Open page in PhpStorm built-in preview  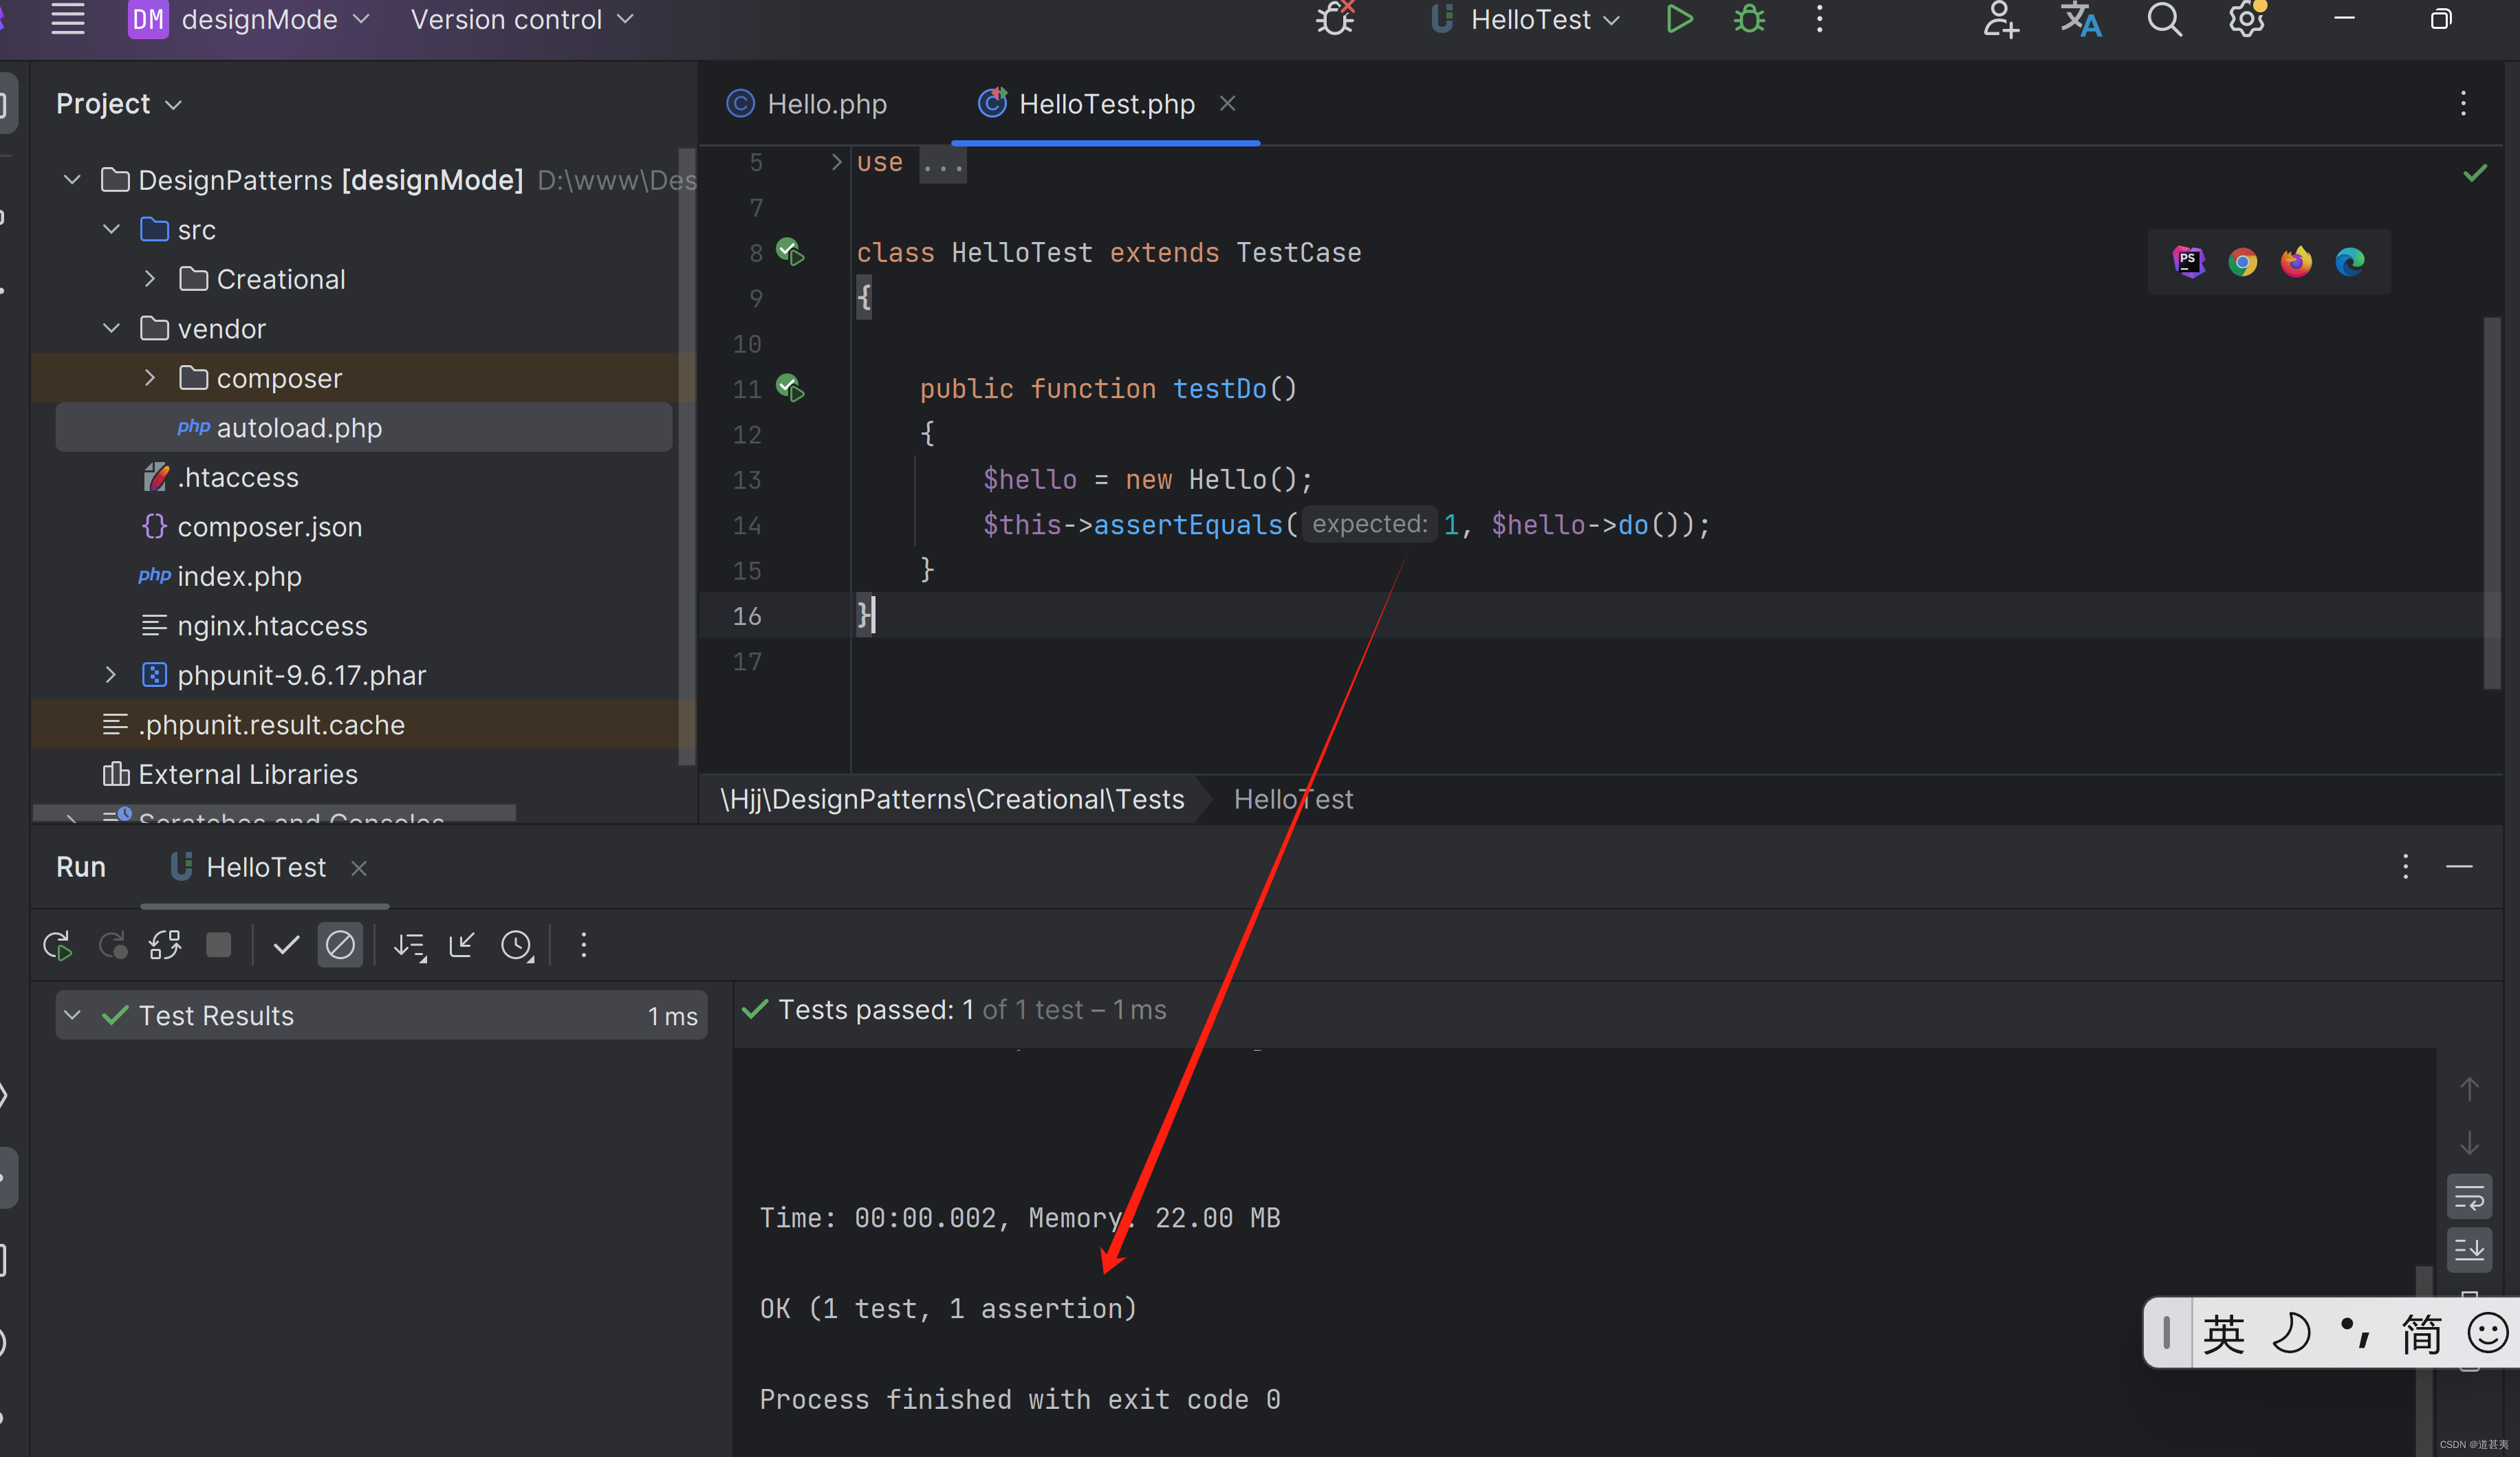click(2188, 262)
